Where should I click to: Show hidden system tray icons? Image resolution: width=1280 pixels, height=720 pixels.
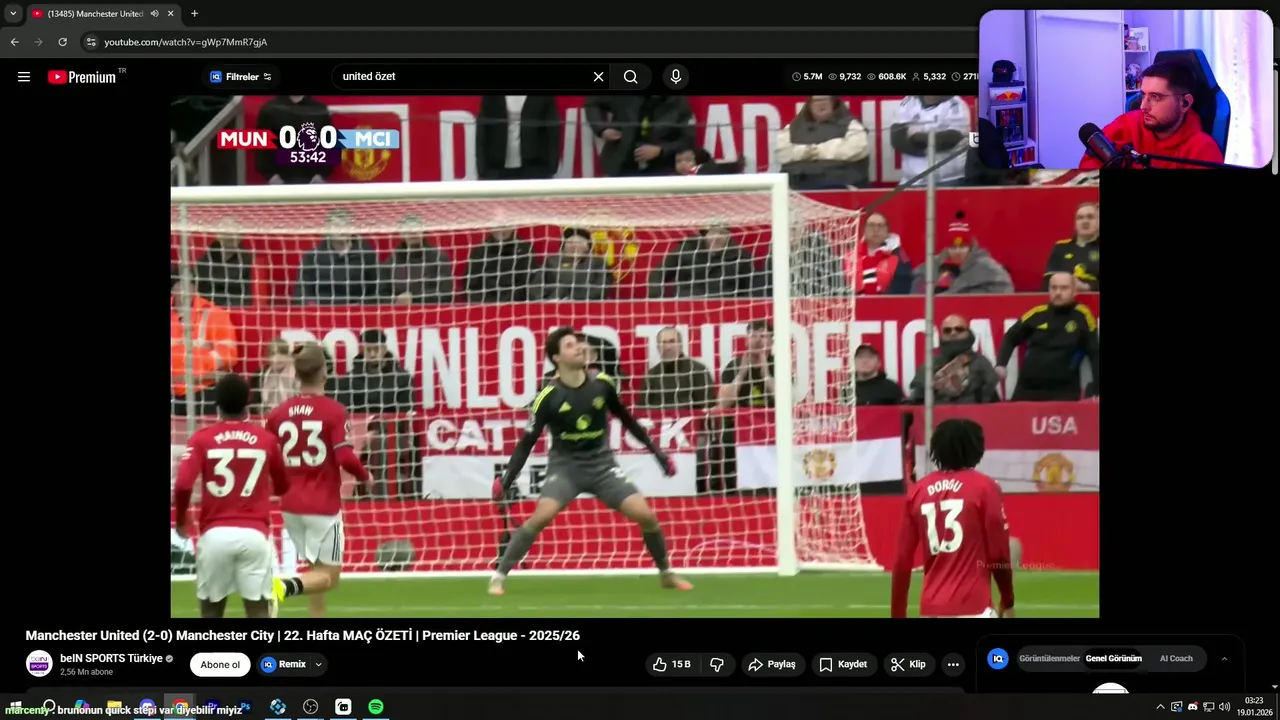(x=1160, y=707)
